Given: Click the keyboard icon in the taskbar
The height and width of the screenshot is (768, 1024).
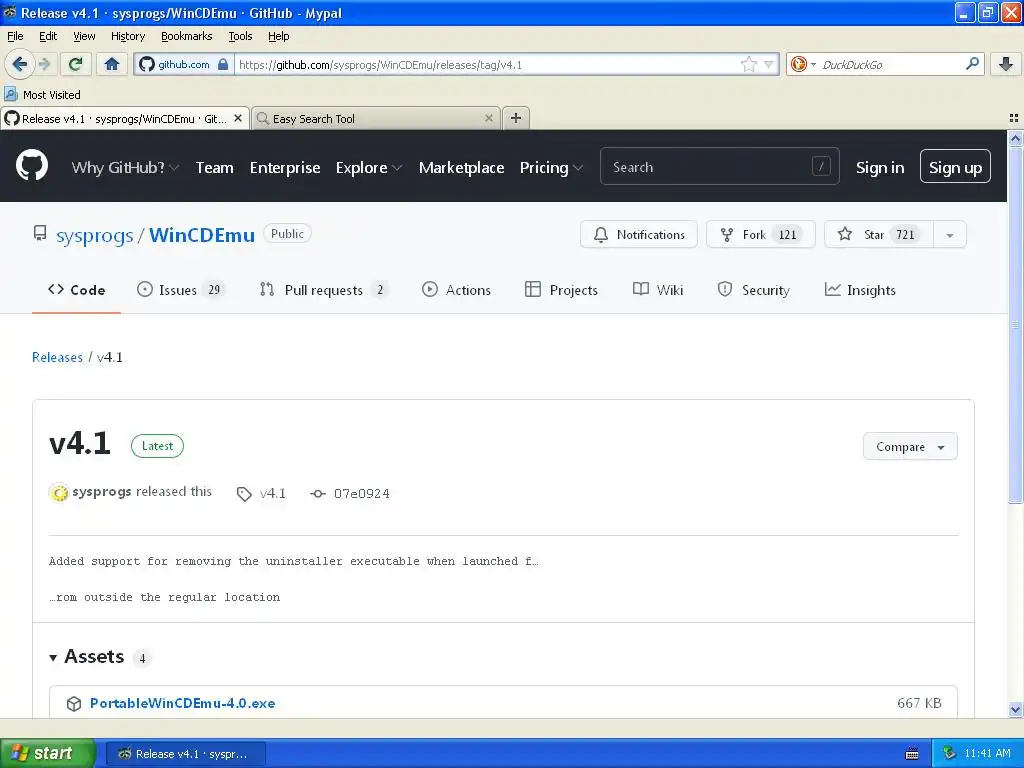Looking at the screenshot, I should point(912,754).
